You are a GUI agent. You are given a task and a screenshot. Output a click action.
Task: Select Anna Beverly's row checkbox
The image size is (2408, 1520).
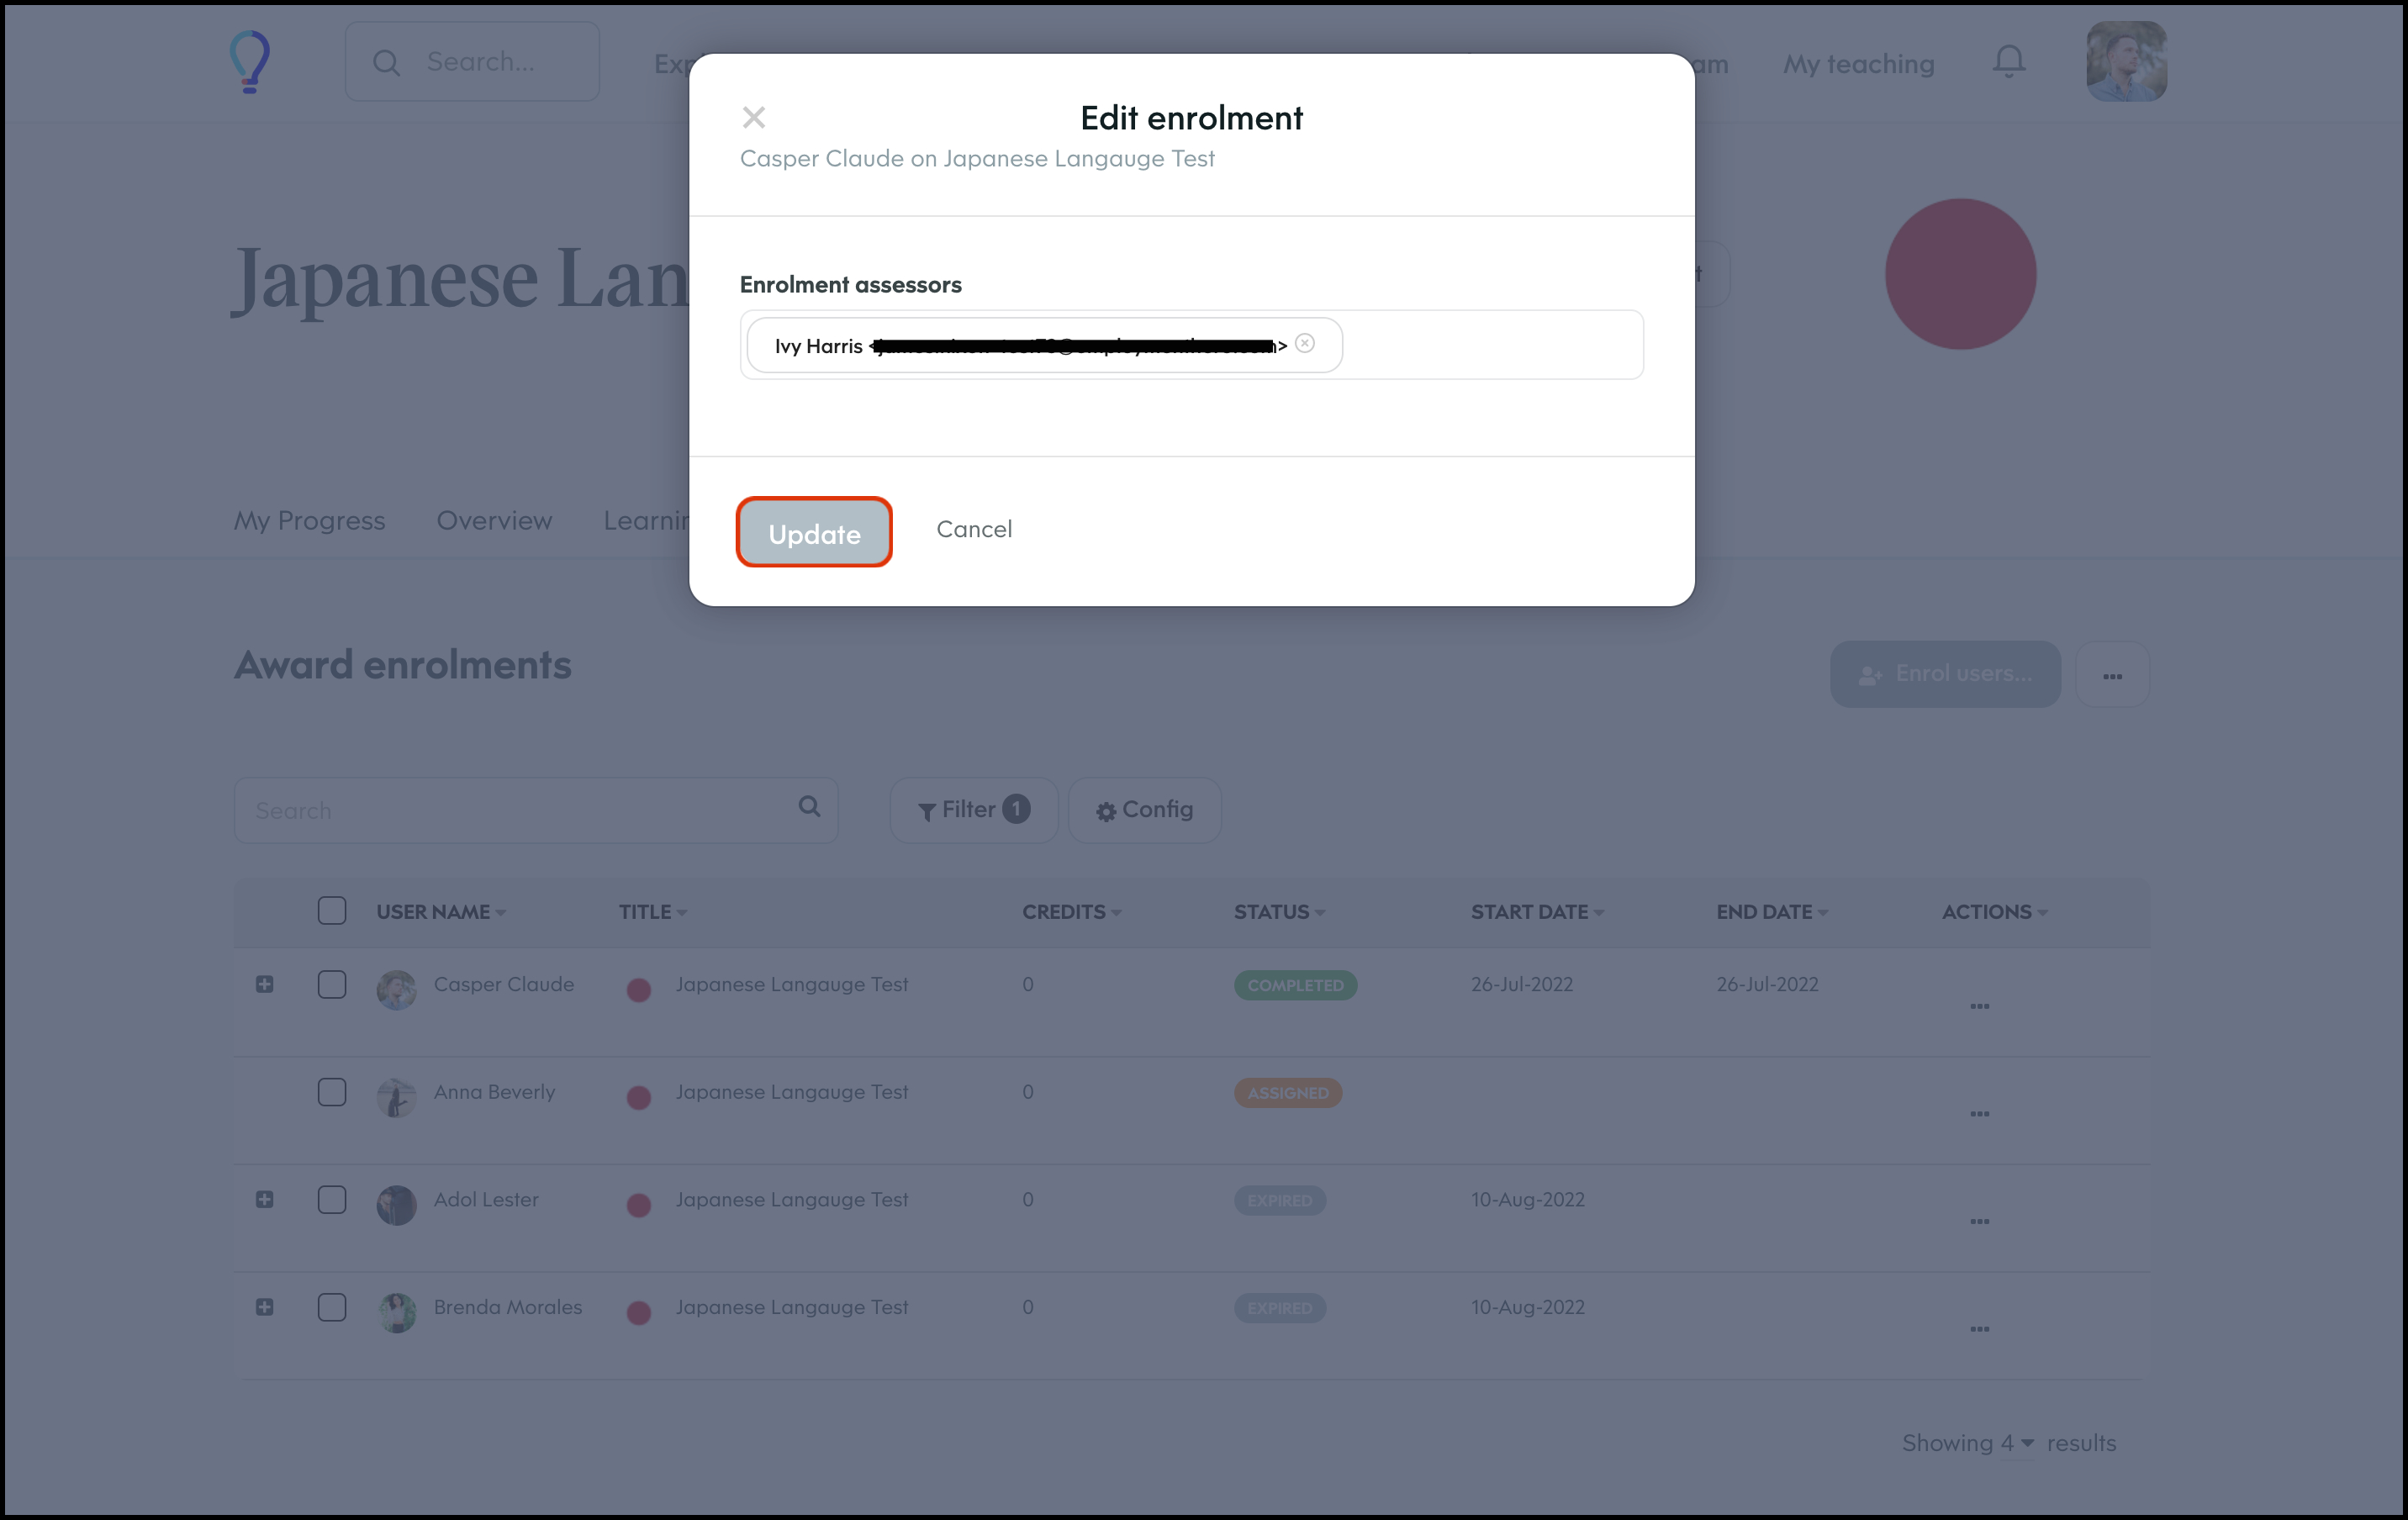332,1092
